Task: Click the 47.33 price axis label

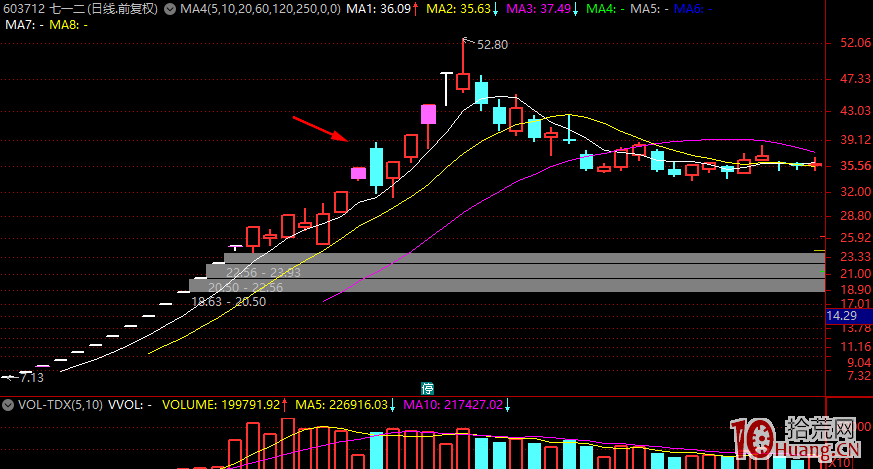Action: pyautogui.click(x=855, y=79)
